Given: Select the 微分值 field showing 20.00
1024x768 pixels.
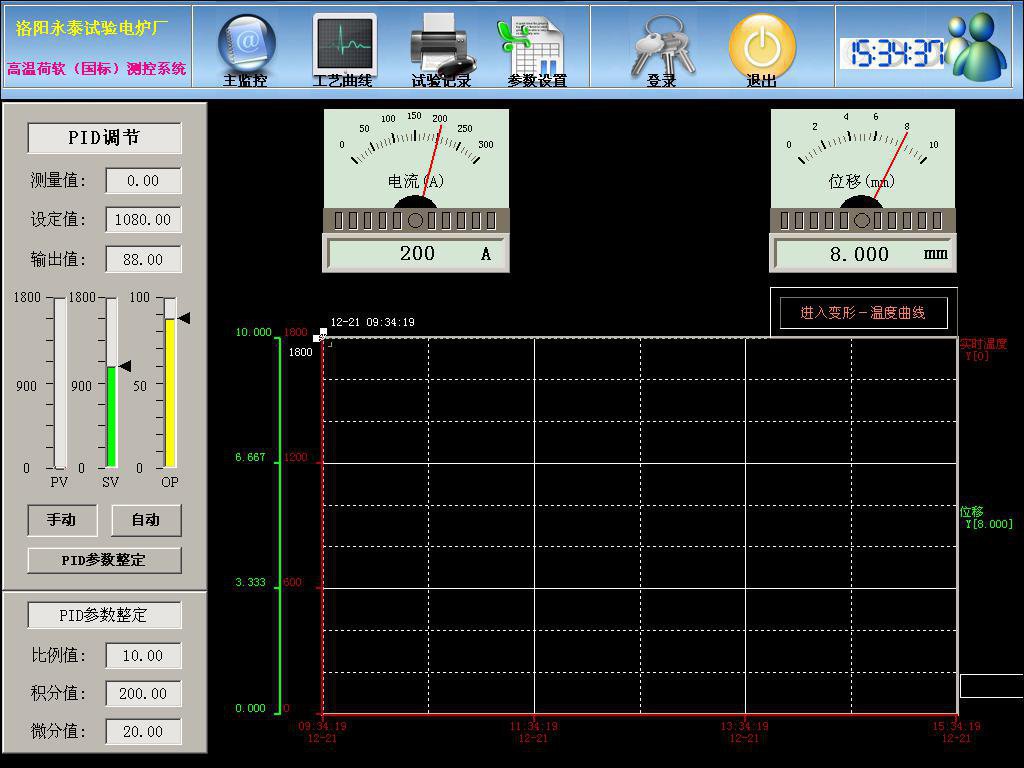Looking at the screenshot, I should (143, 732).
